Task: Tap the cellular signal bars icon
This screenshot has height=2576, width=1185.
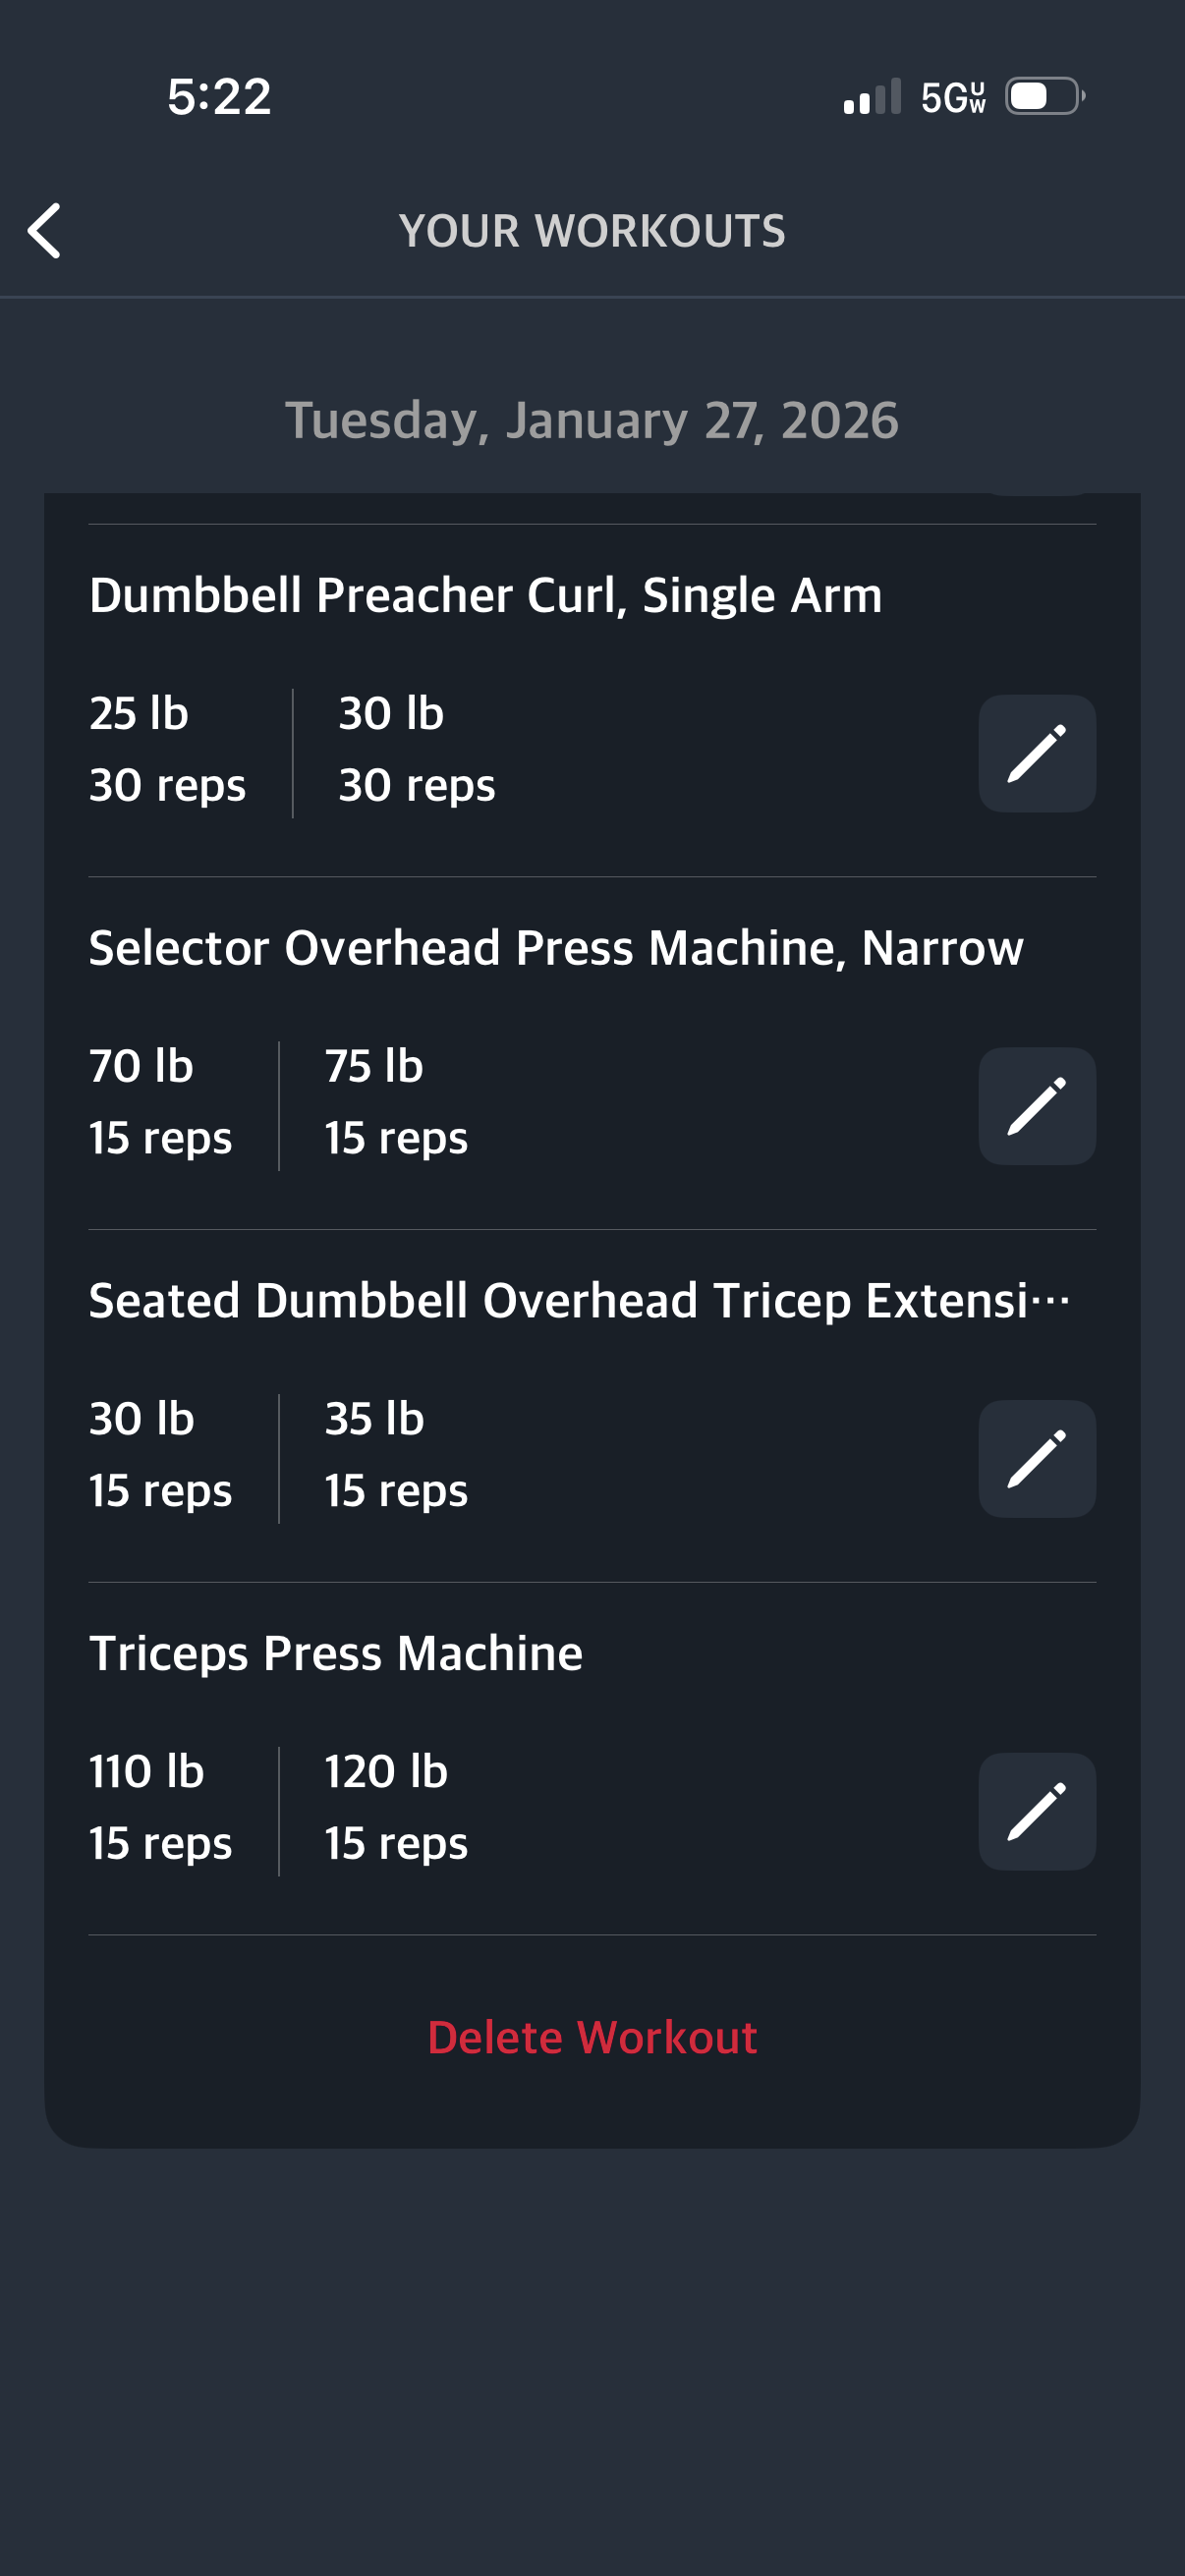Action: 872,97
